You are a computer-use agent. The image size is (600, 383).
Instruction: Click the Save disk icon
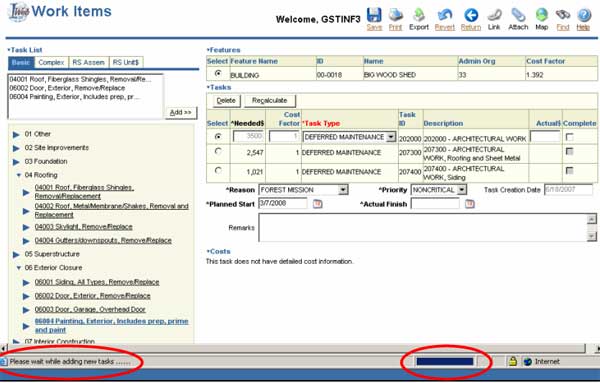374,15
